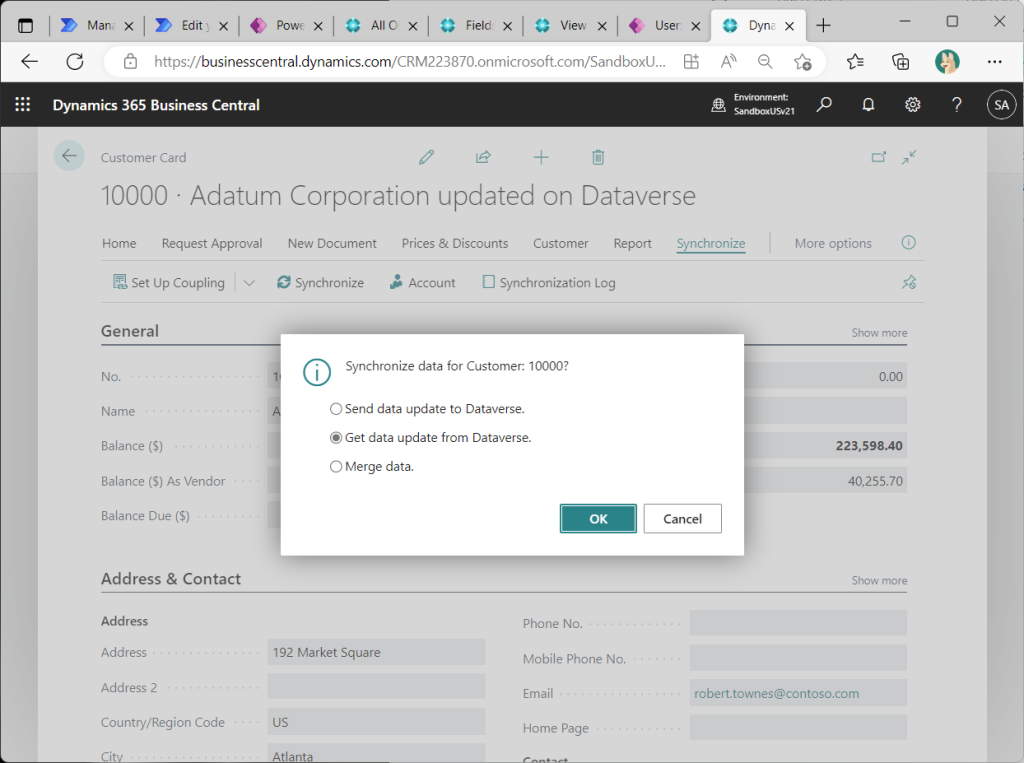
Task: Open the Home tab on Customer Card
Action: point(119,244)
